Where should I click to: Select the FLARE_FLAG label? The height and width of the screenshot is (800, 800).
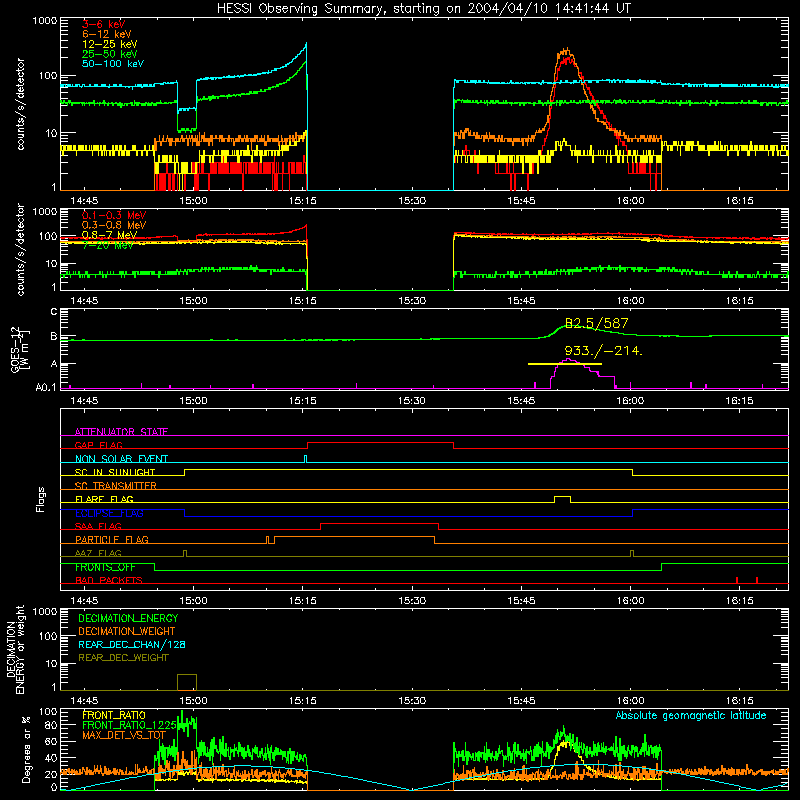(104, 499)
